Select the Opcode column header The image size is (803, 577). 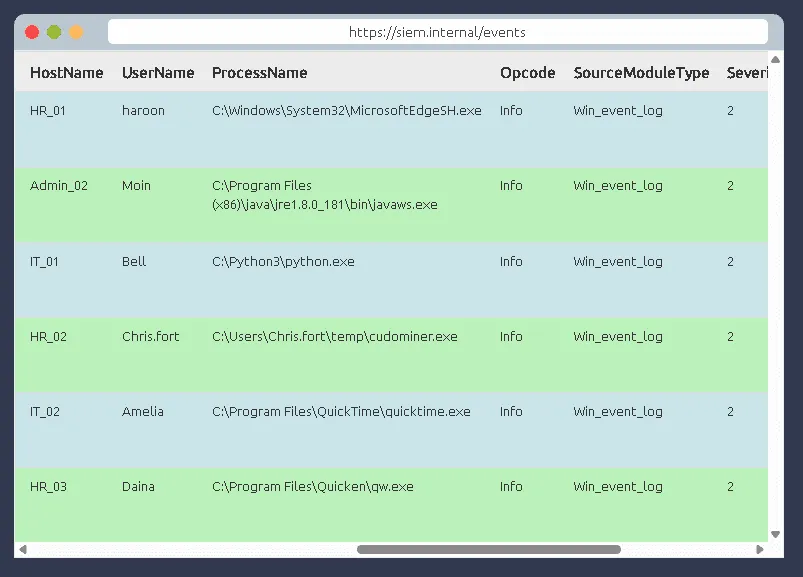(527, 73)
